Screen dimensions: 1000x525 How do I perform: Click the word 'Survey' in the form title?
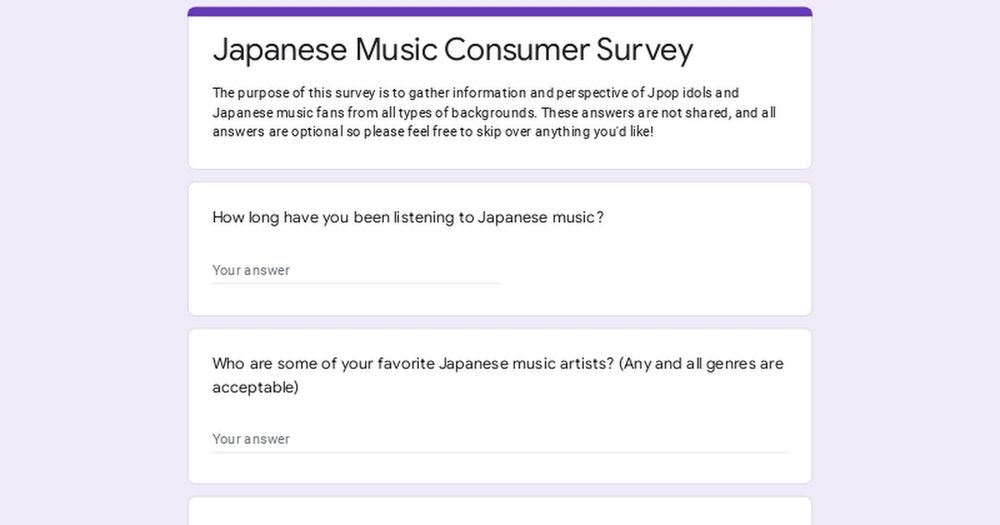click(645, 50)
